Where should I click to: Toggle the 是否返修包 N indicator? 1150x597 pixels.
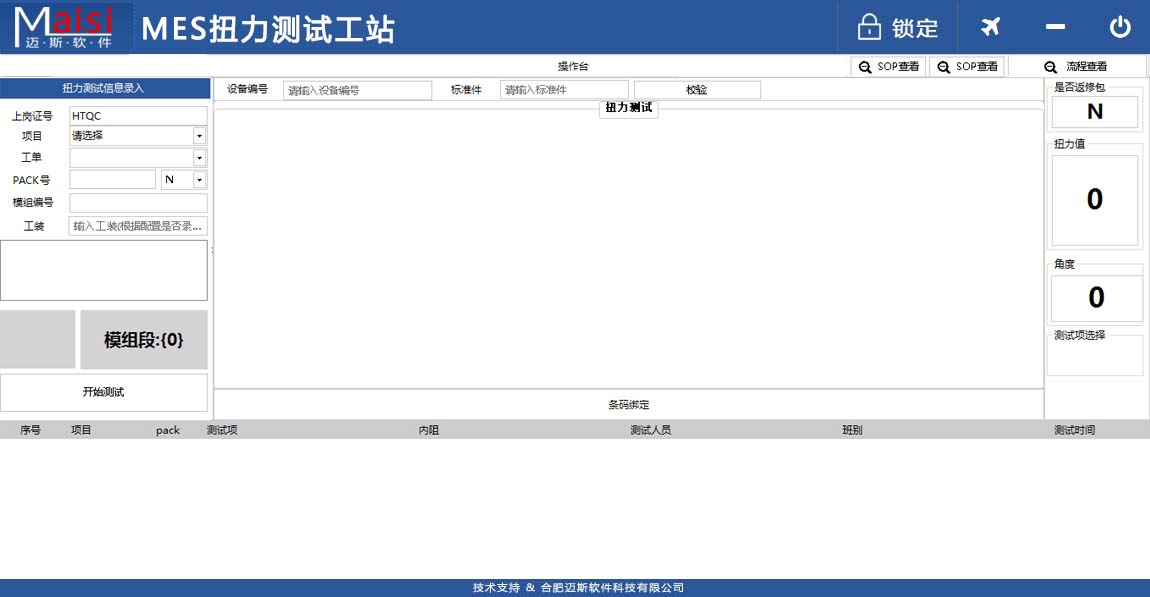1095,112
